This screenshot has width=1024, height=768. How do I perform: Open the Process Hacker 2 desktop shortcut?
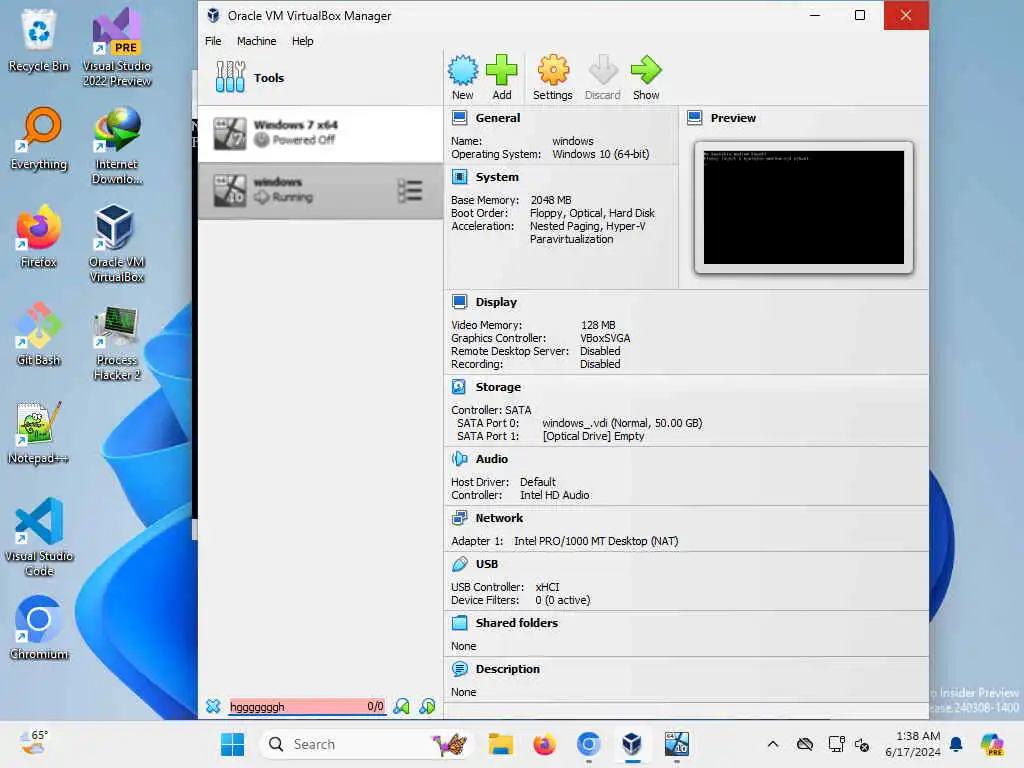pyautogui.click(x=116, y=342)
